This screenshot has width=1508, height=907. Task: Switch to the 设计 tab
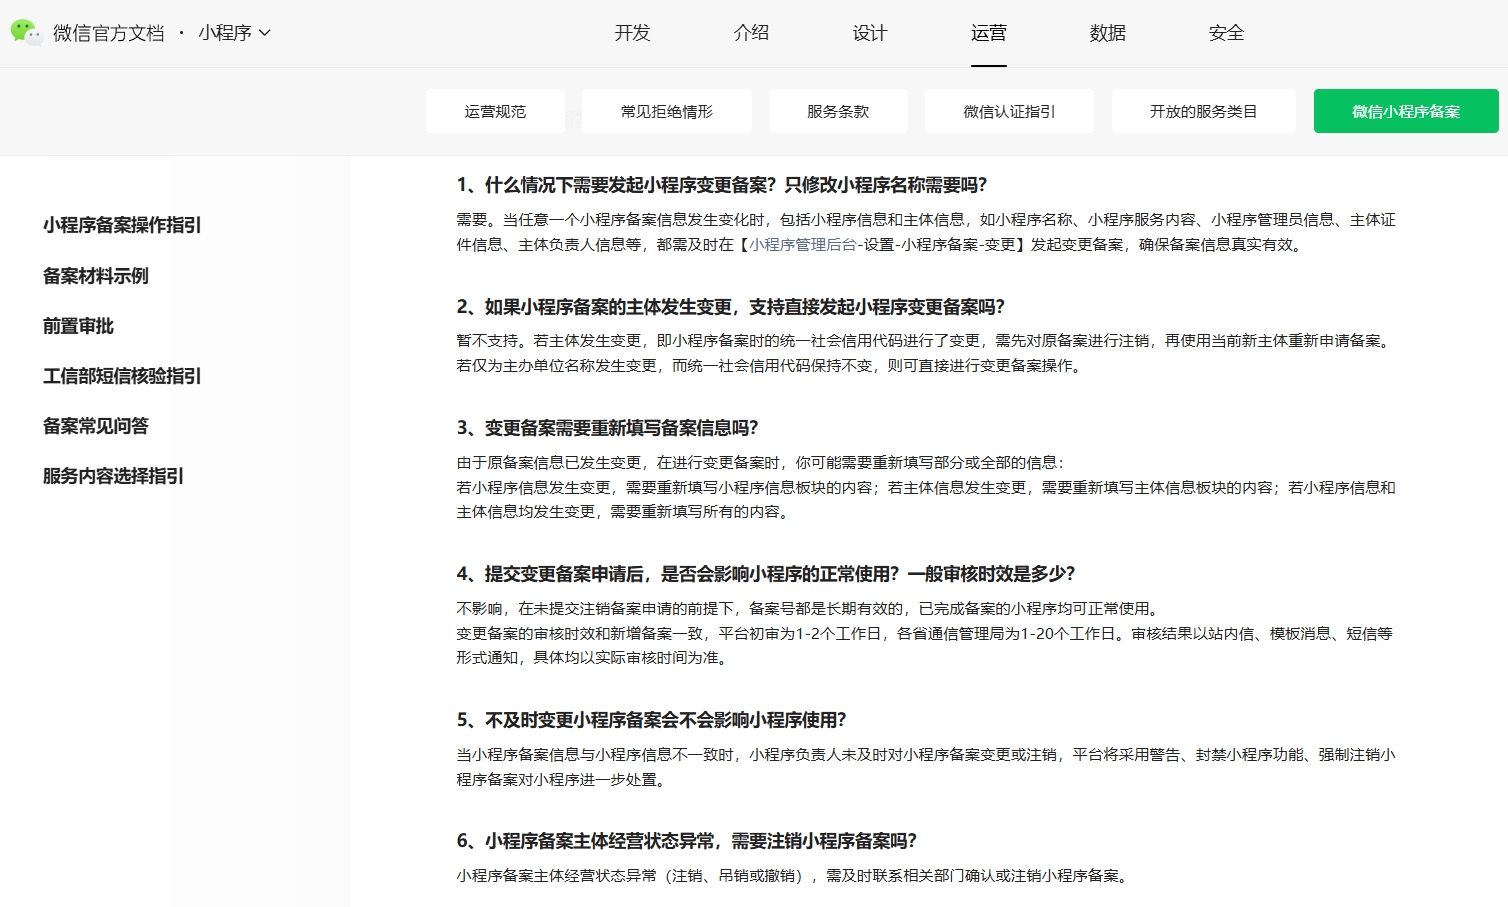click(x=870, y=33)
